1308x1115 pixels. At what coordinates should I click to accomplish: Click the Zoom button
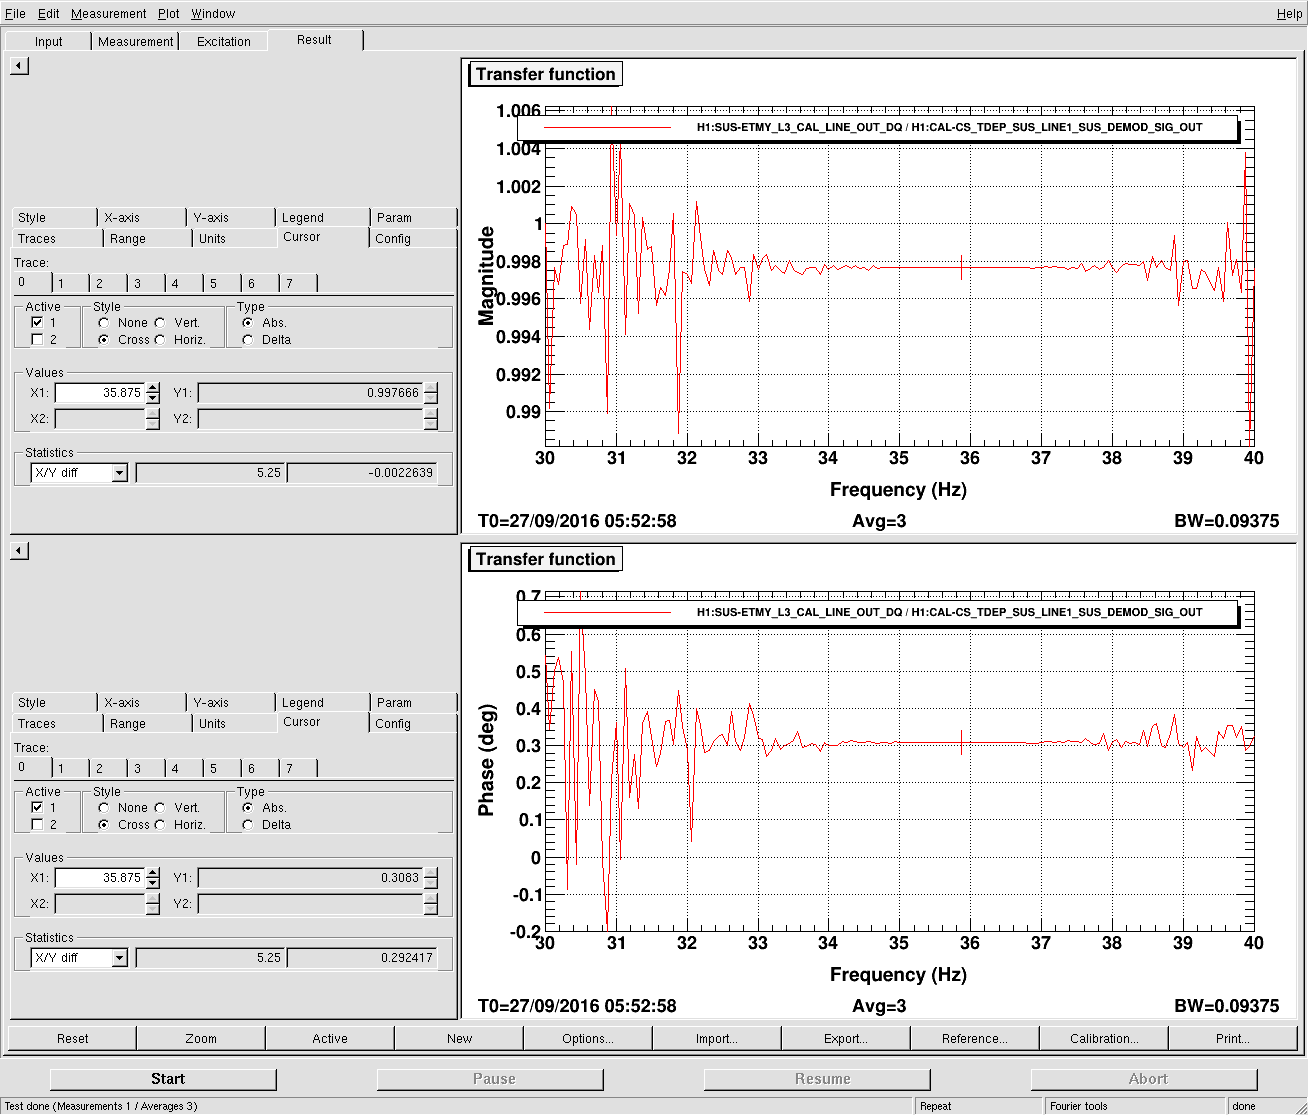[201, 1039]
